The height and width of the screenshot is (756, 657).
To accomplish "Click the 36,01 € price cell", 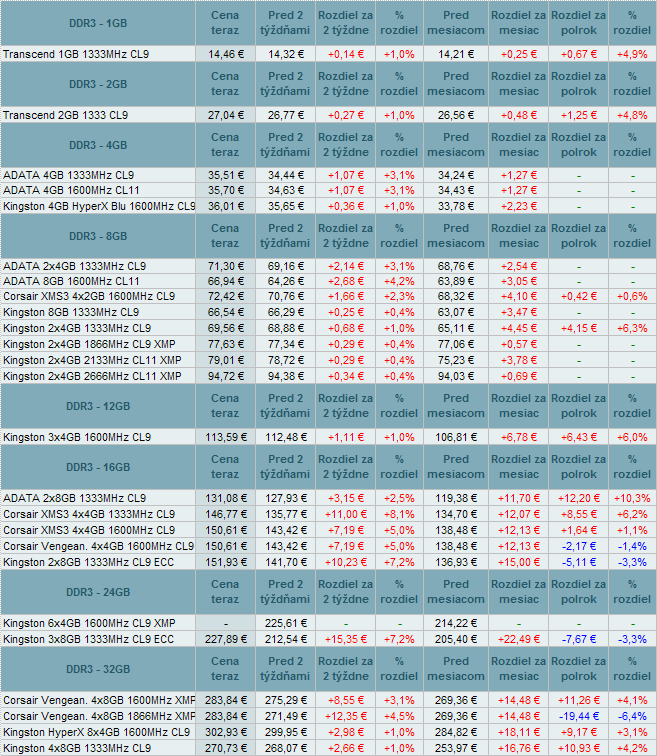I will tap(226, 206).
